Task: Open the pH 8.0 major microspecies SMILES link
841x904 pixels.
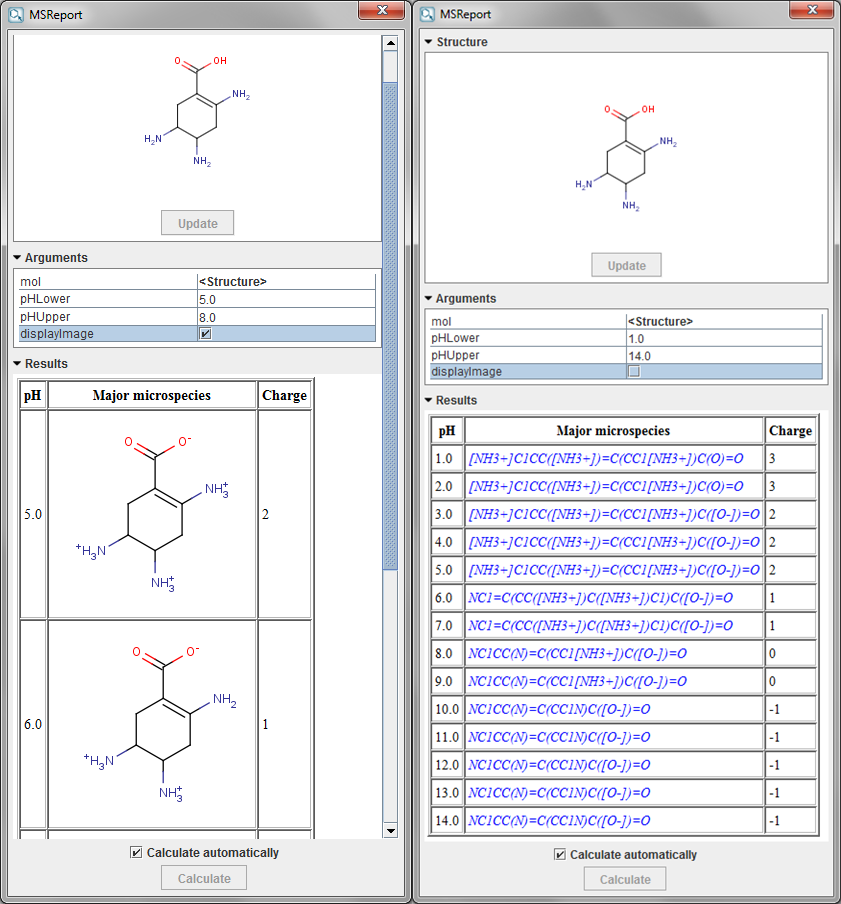Action: [x=577, y=653]
